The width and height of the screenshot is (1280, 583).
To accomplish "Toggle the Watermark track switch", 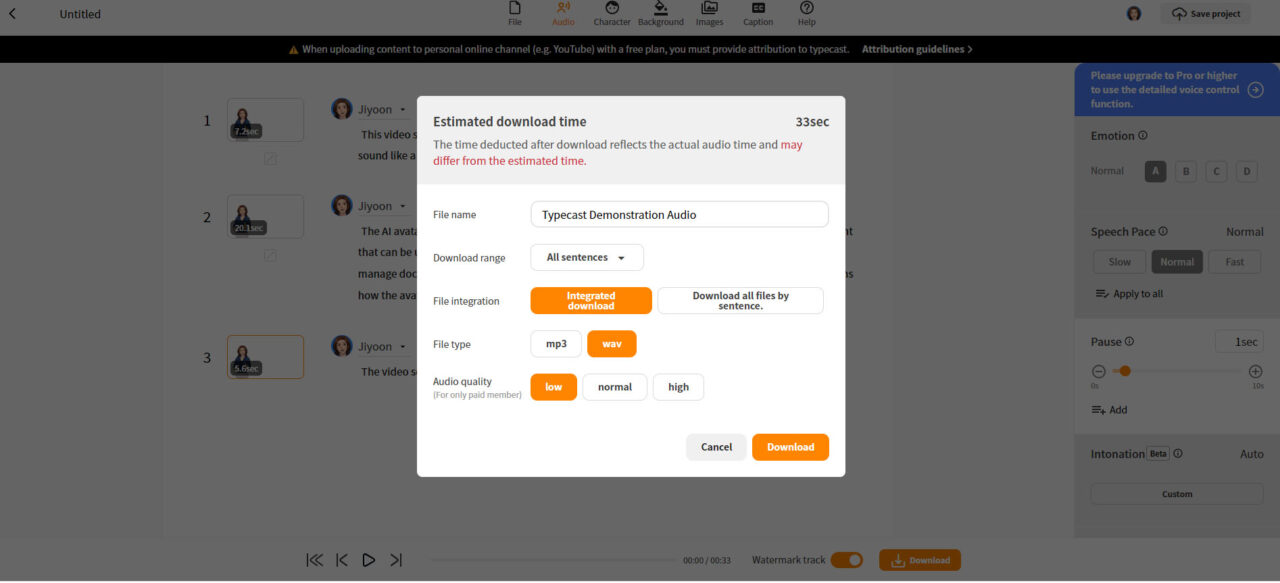I will point(846,561).
